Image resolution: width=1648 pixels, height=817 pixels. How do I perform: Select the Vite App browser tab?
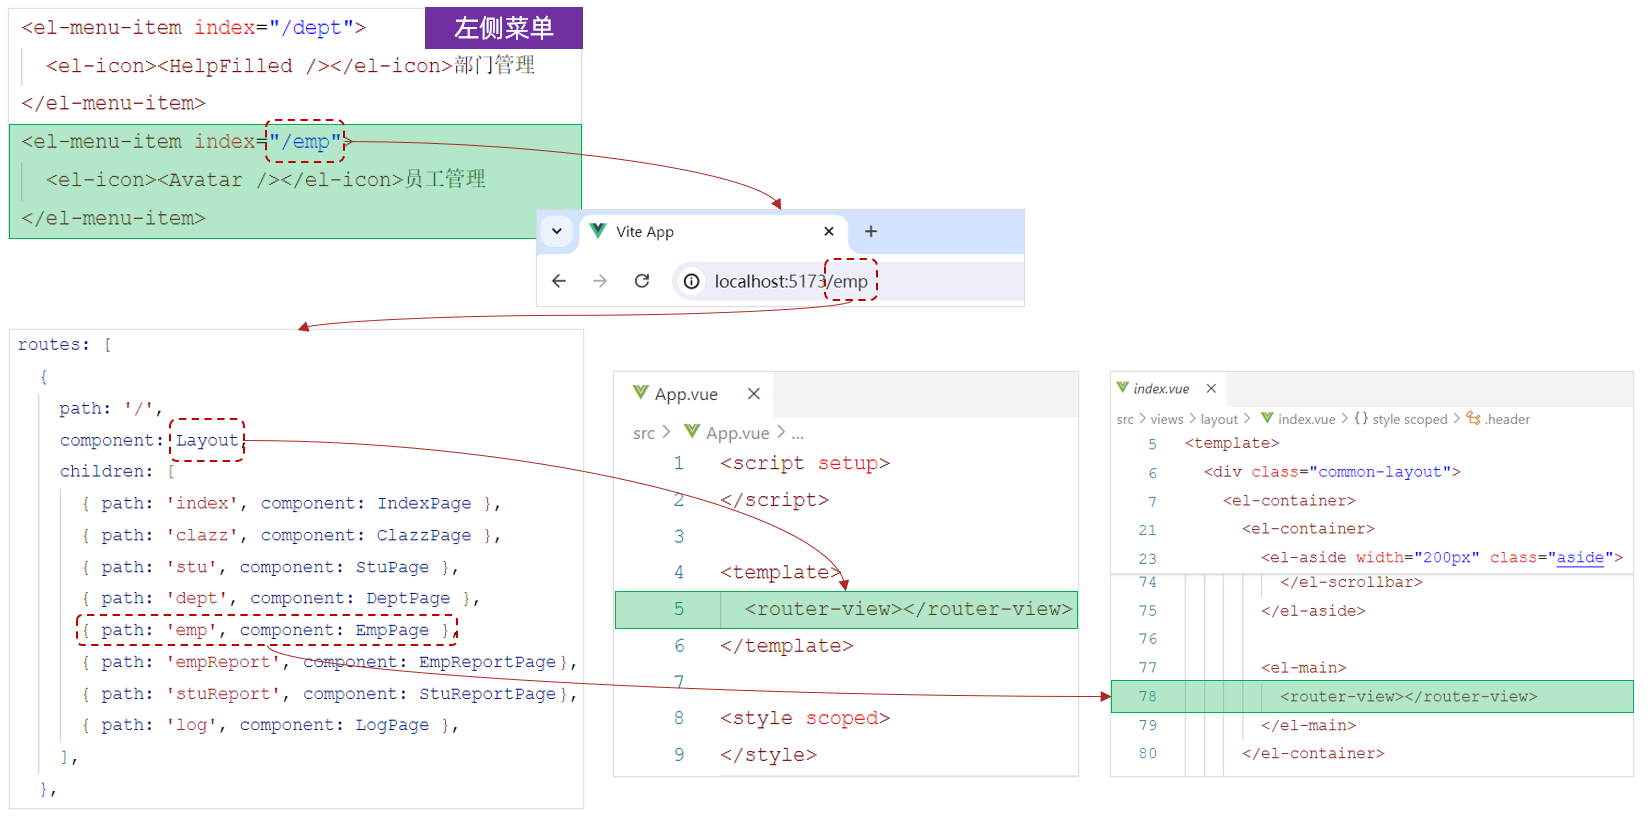click(x=700, y=231)
